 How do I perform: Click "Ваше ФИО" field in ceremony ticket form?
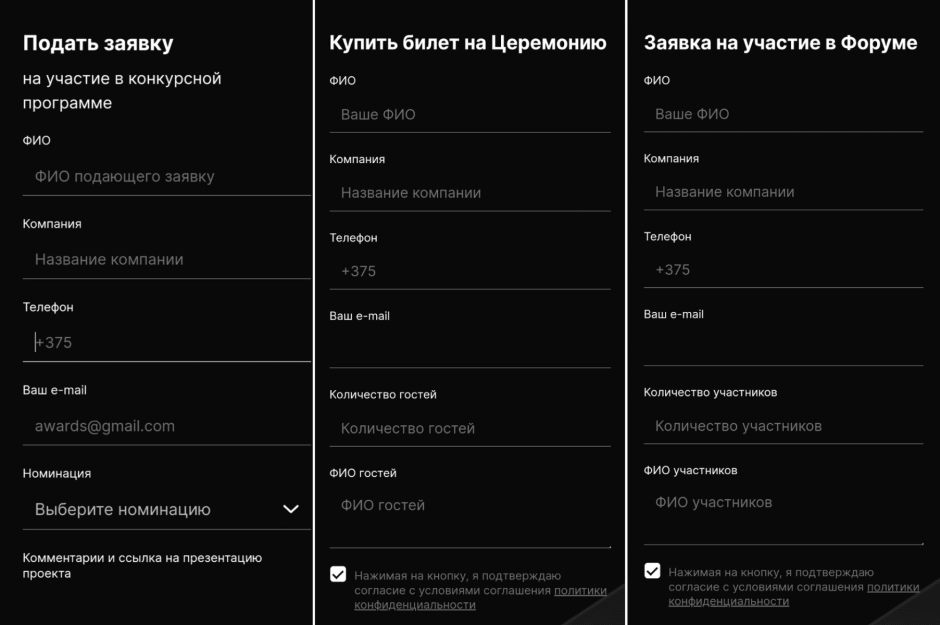pyautogui.click(x=469, y=115)
